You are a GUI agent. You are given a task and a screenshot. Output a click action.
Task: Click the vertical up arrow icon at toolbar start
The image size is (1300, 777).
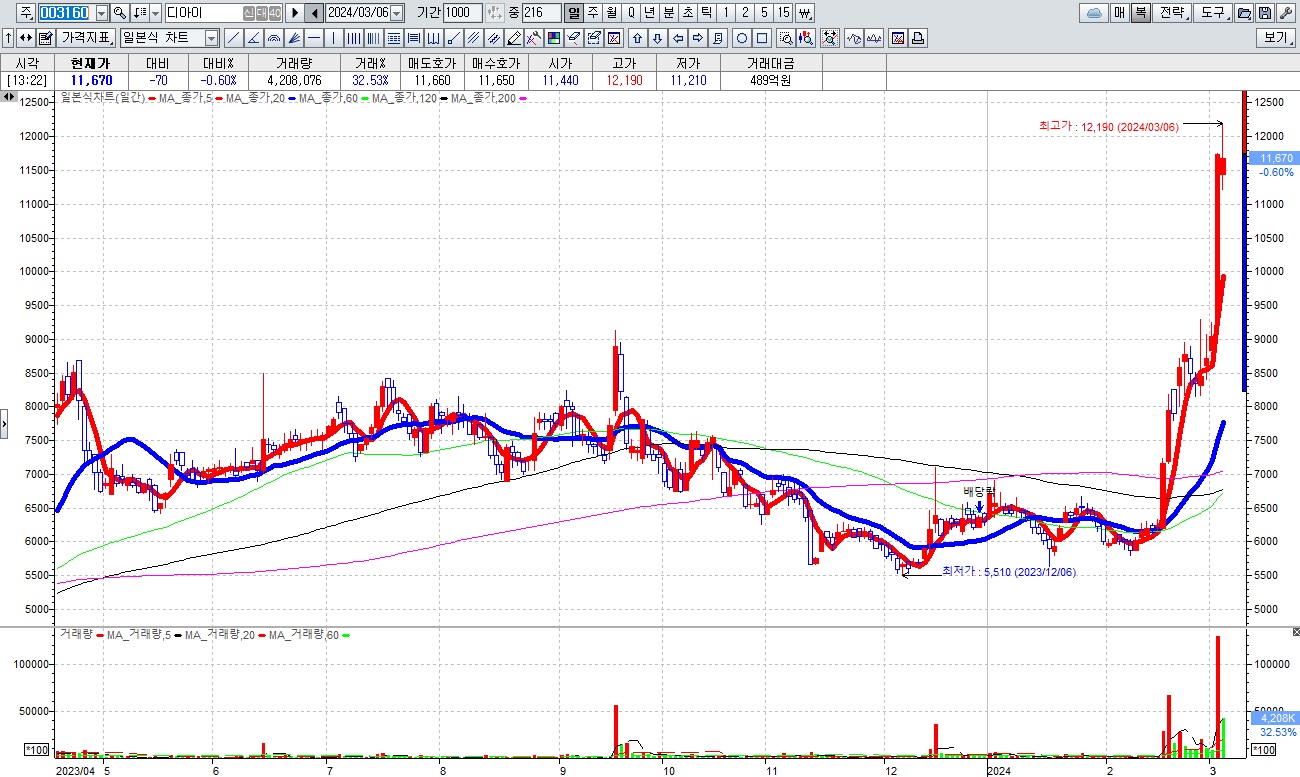click(x=8, y=38)
